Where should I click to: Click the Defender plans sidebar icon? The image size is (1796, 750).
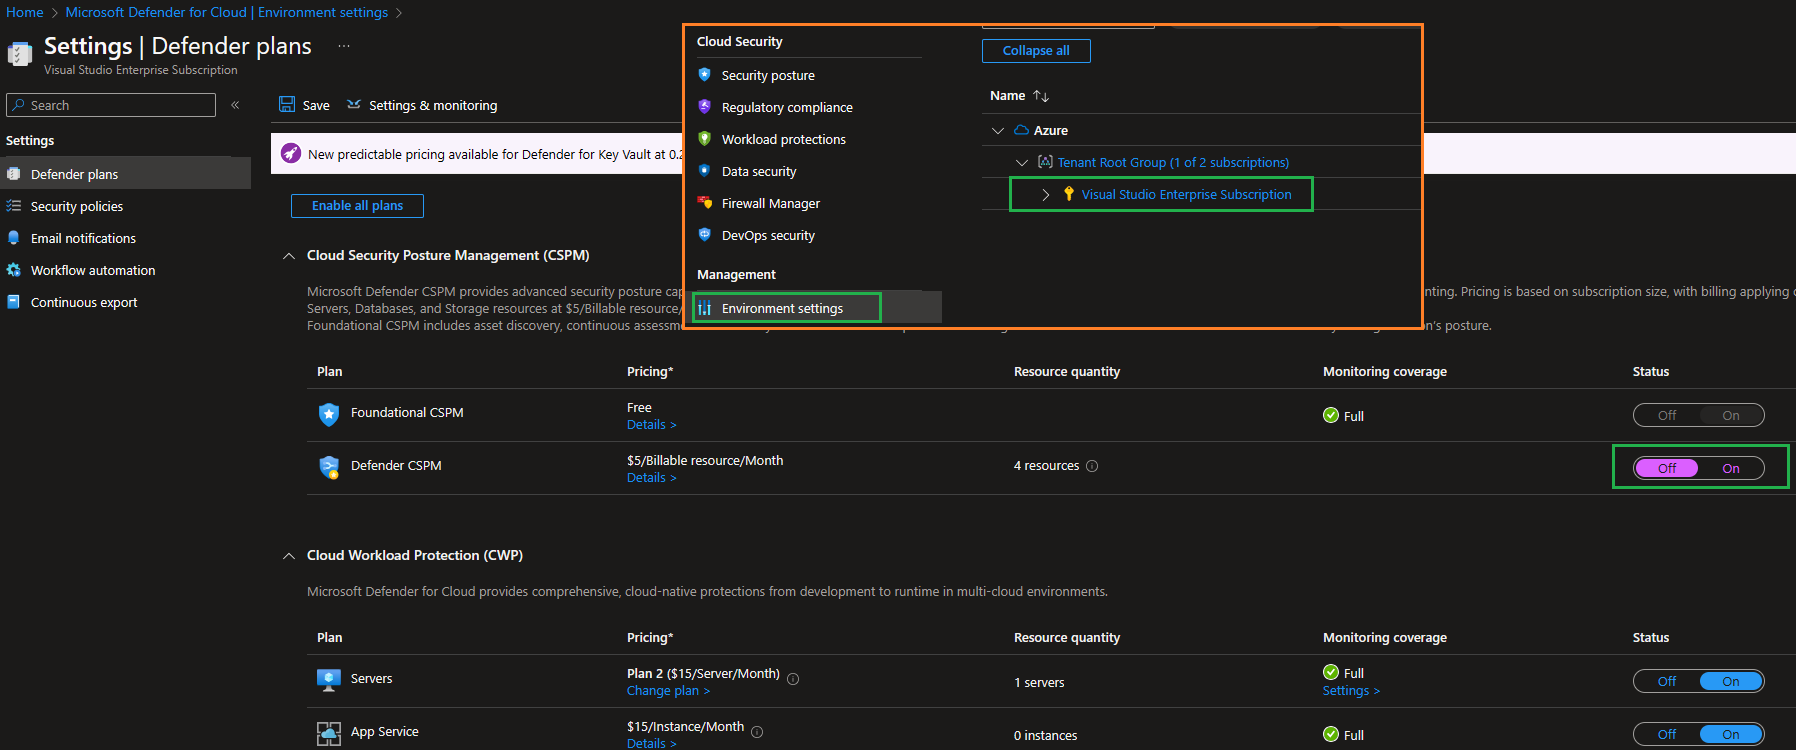14,174
